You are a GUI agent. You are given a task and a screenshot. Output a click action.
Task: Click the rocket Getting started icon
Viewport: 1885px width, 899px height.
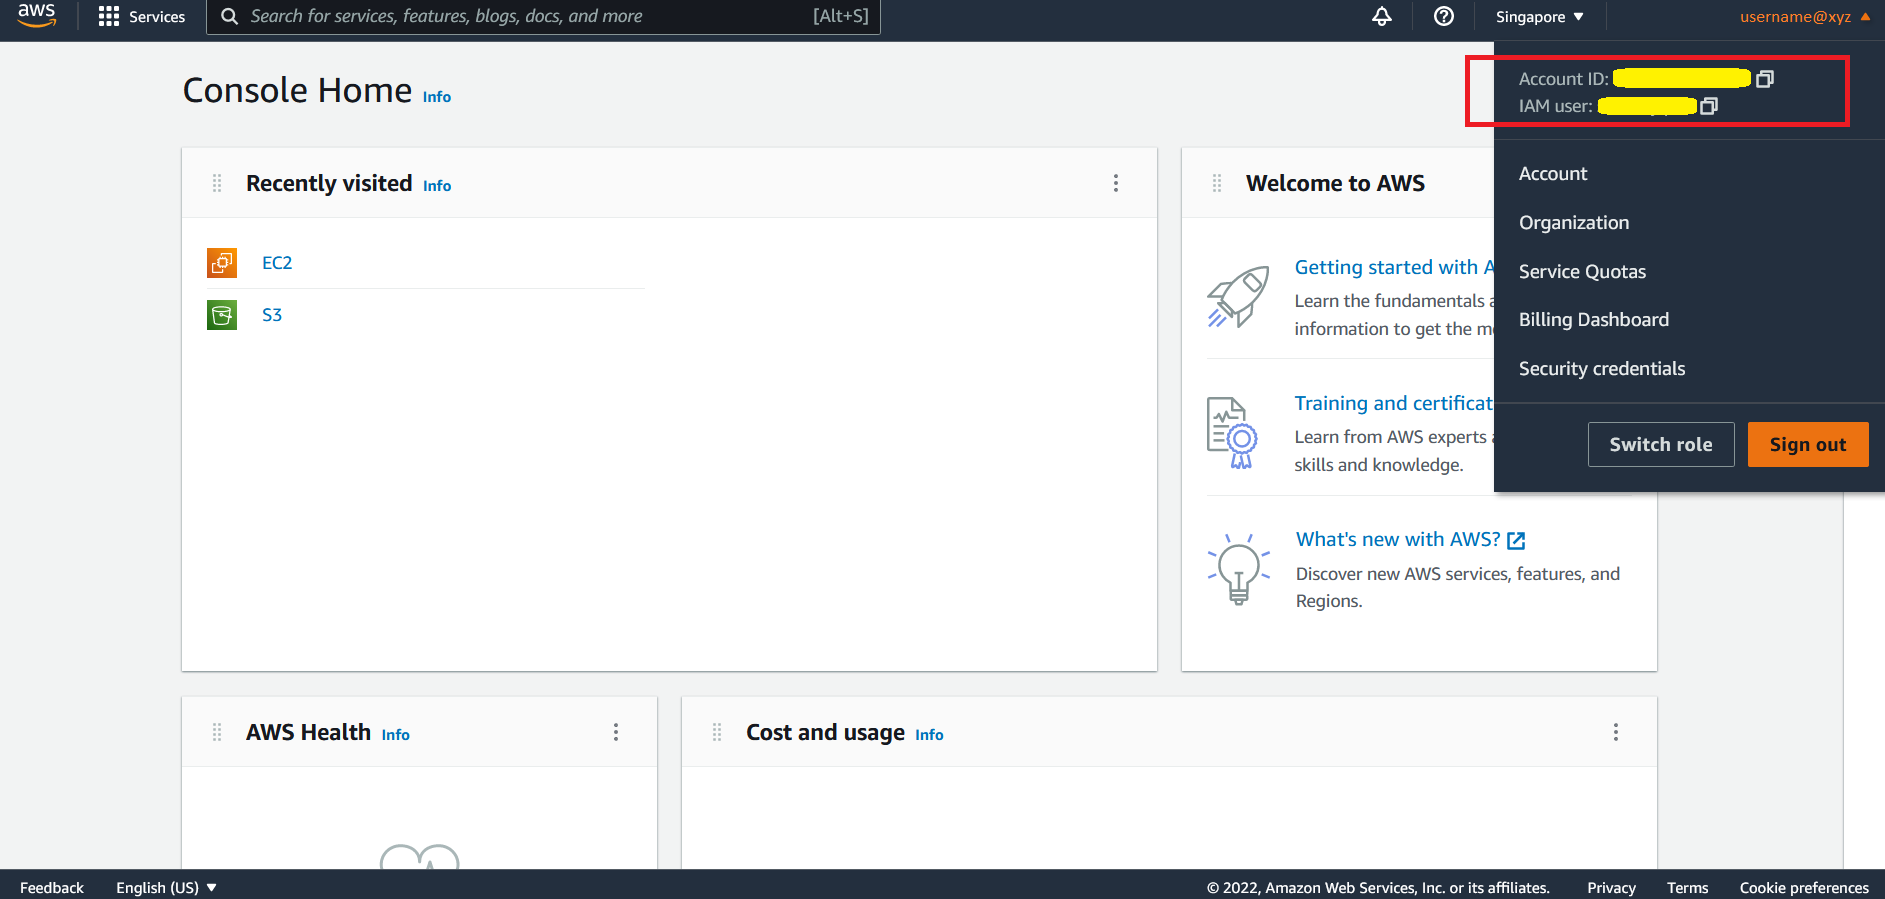pyautogui.click(x=1239, y=296)
